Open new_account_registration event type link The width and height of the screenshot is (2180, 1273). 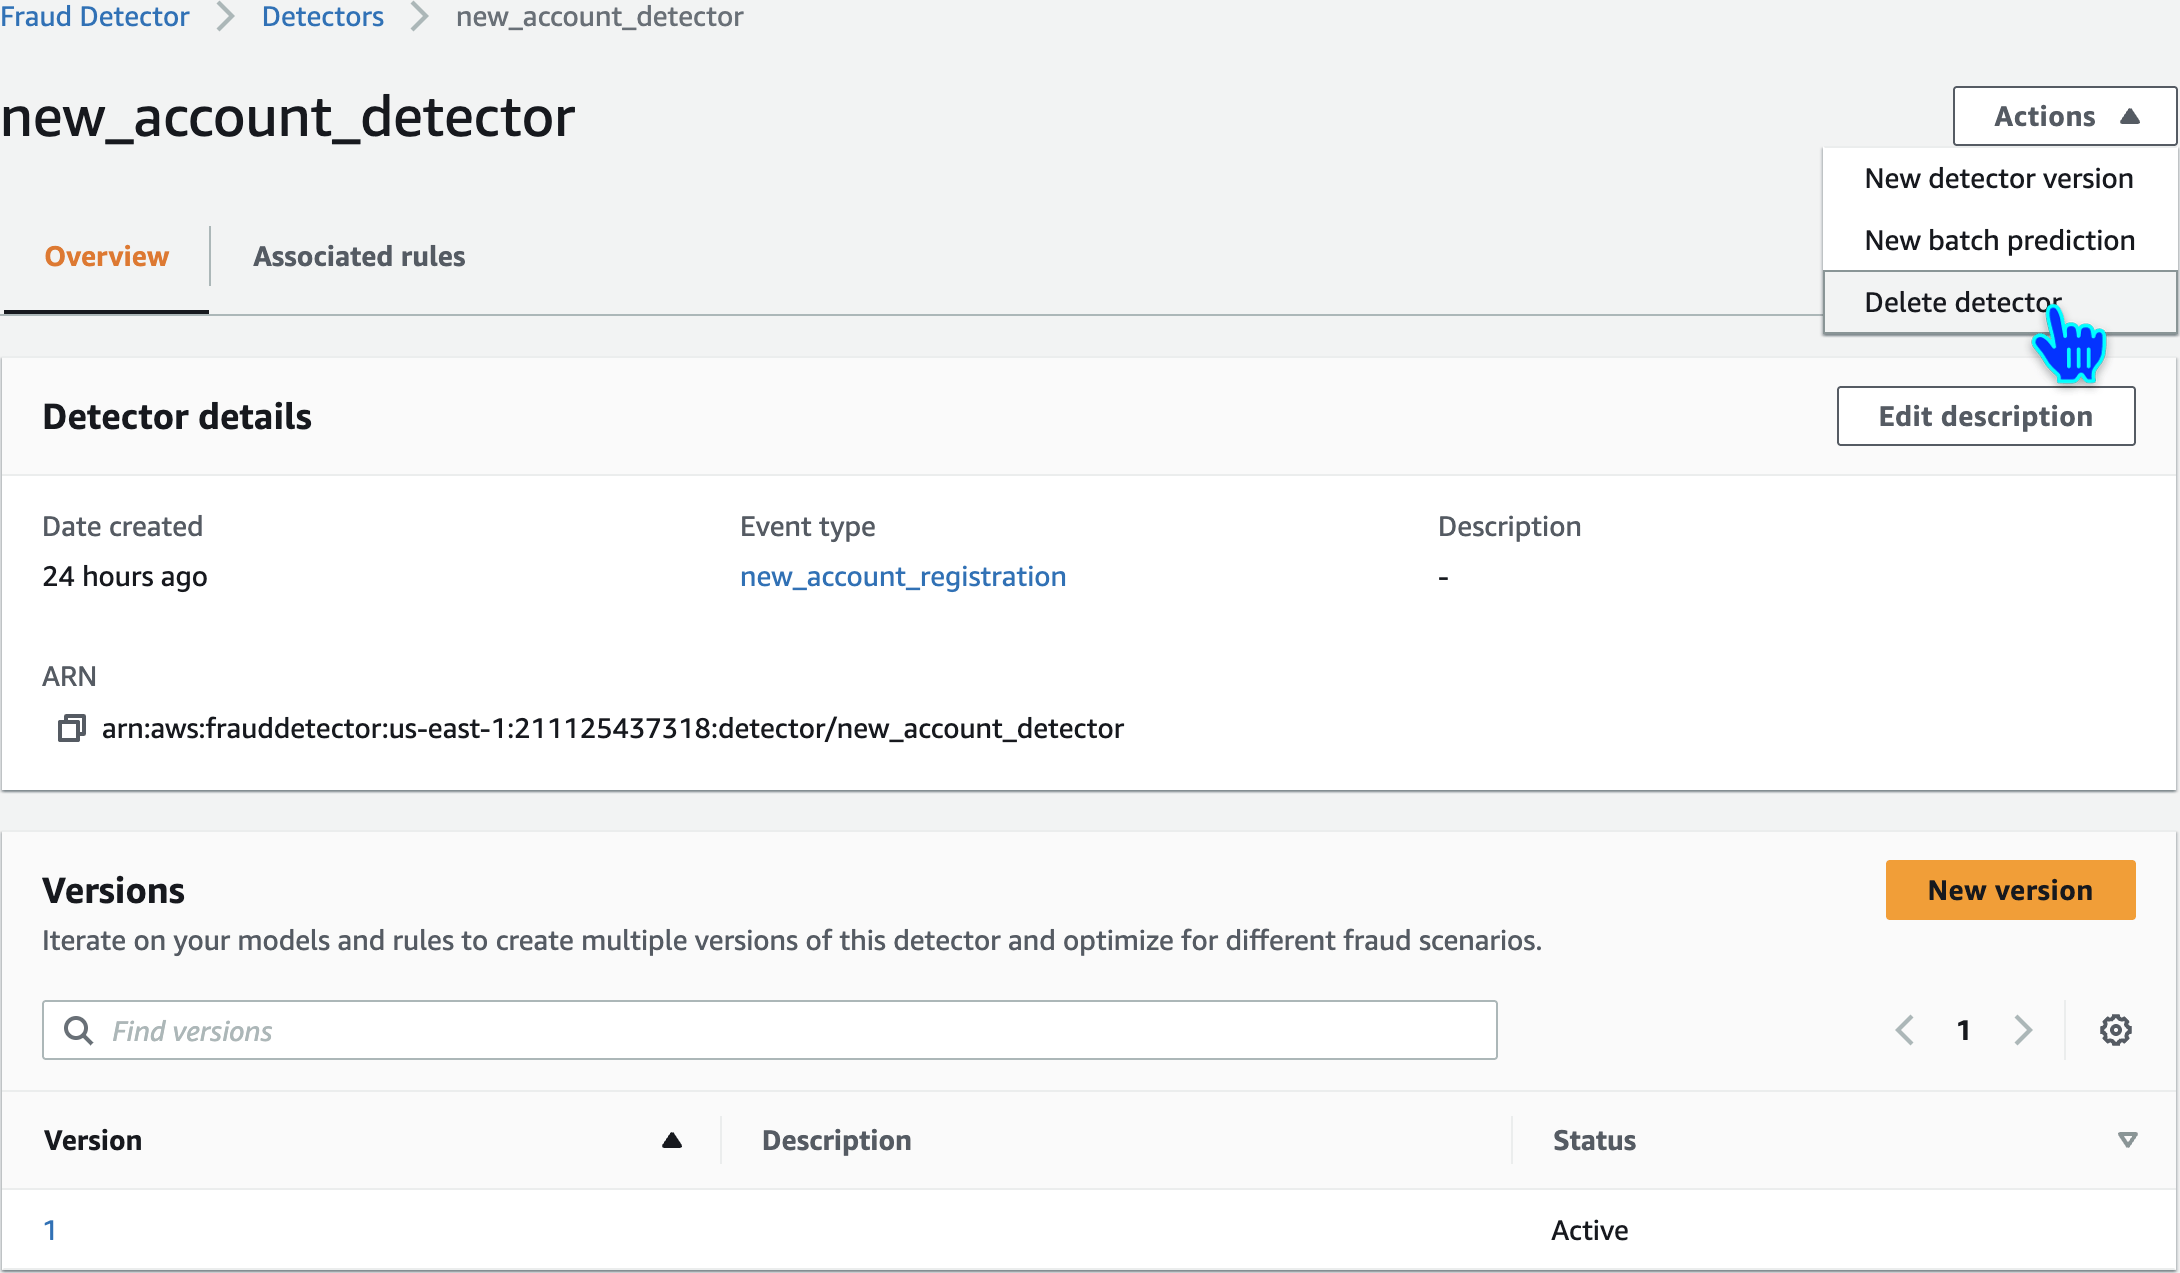903,576
